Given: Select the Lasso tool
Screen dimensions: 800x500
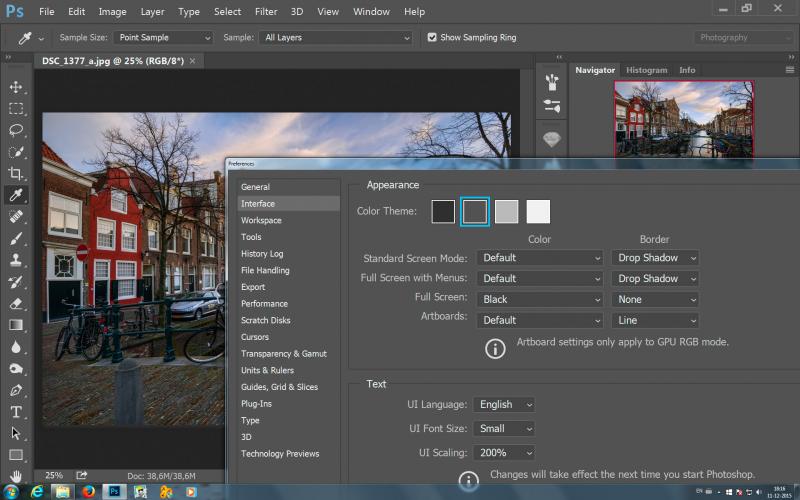Looking at the screenshot, I should [x=16, y=130].
